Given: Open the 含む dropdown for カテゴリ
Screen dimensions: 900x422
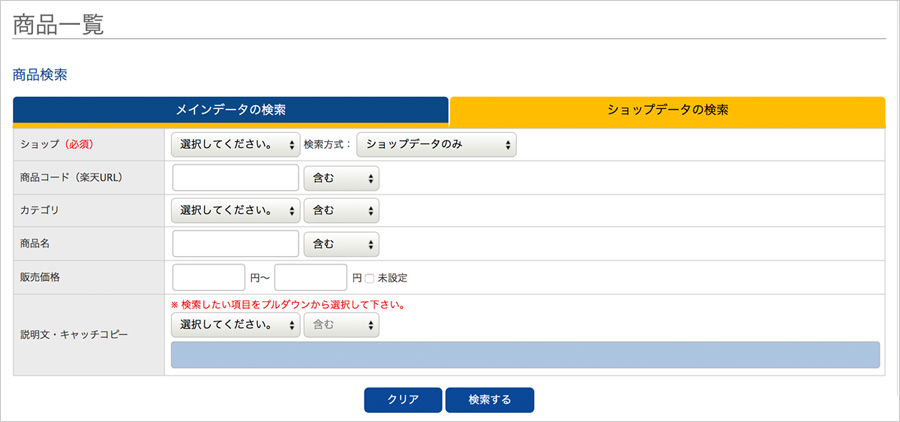Looking at the screenshot, I should (342, 211).
